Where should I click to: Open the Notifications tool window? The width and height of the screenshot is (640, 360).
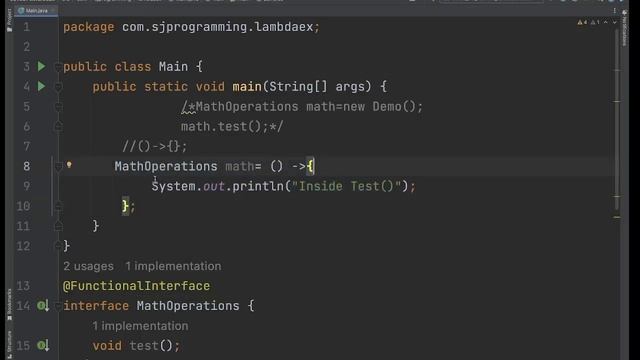click(x=624, y=29)
